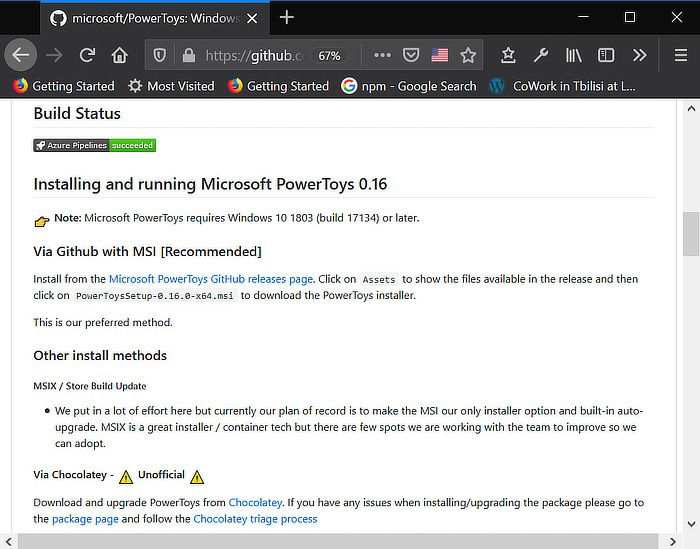Click the horizontal scrollbar left arrow

[8, 541]
